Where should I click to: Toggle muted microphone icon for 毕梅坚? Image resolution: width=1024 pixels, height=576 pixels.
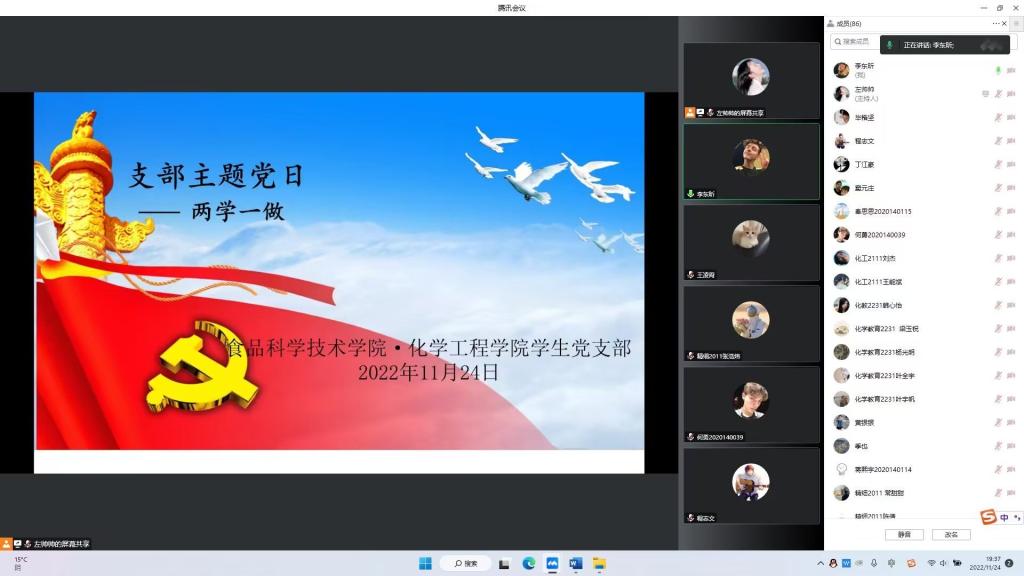(997, 117)
